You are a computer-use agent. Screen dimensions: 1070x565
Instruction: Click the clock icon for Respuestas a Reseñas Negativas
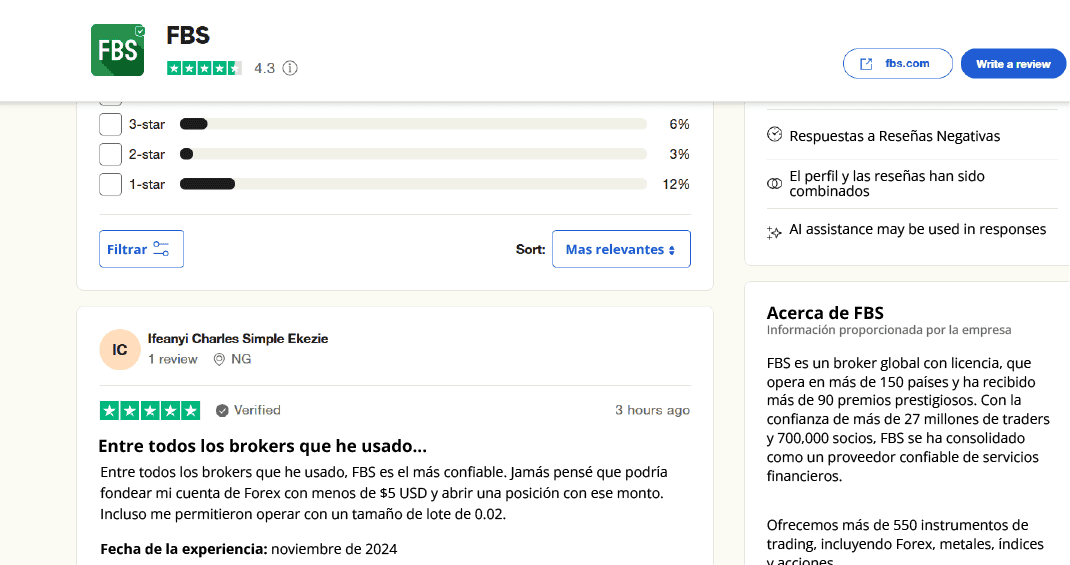coord(774,135)
